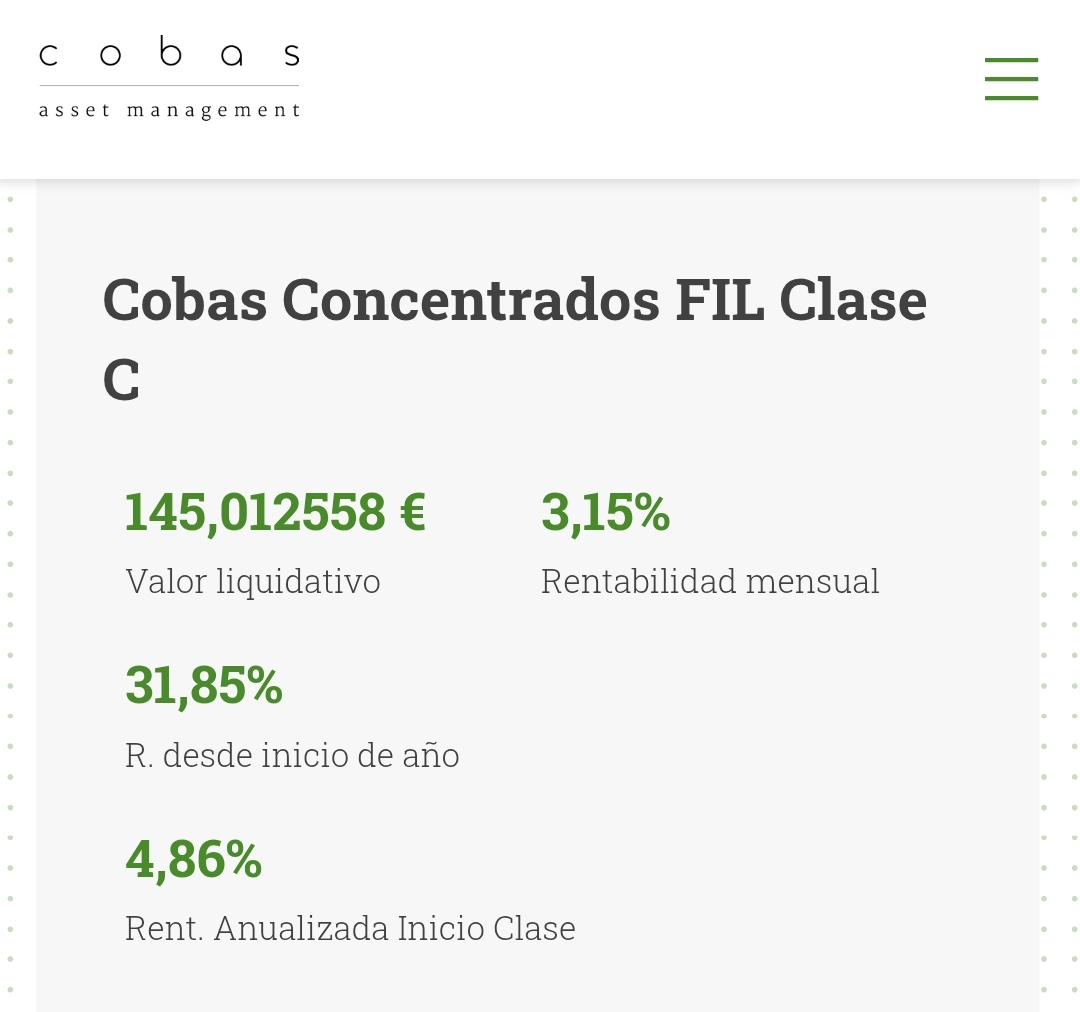Screen dimensions: 1080x1012
Task: Select the 'Cobas Concentrados FIL Clase' heading line
Action: point(514,300)
